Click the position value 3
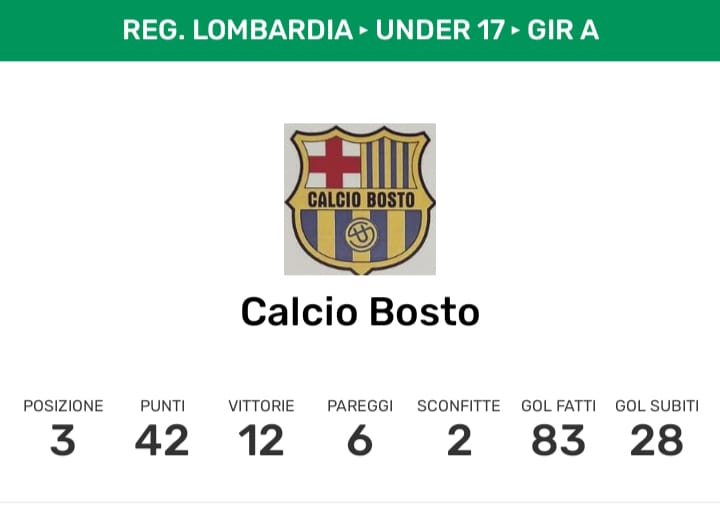 pos(63,440)
